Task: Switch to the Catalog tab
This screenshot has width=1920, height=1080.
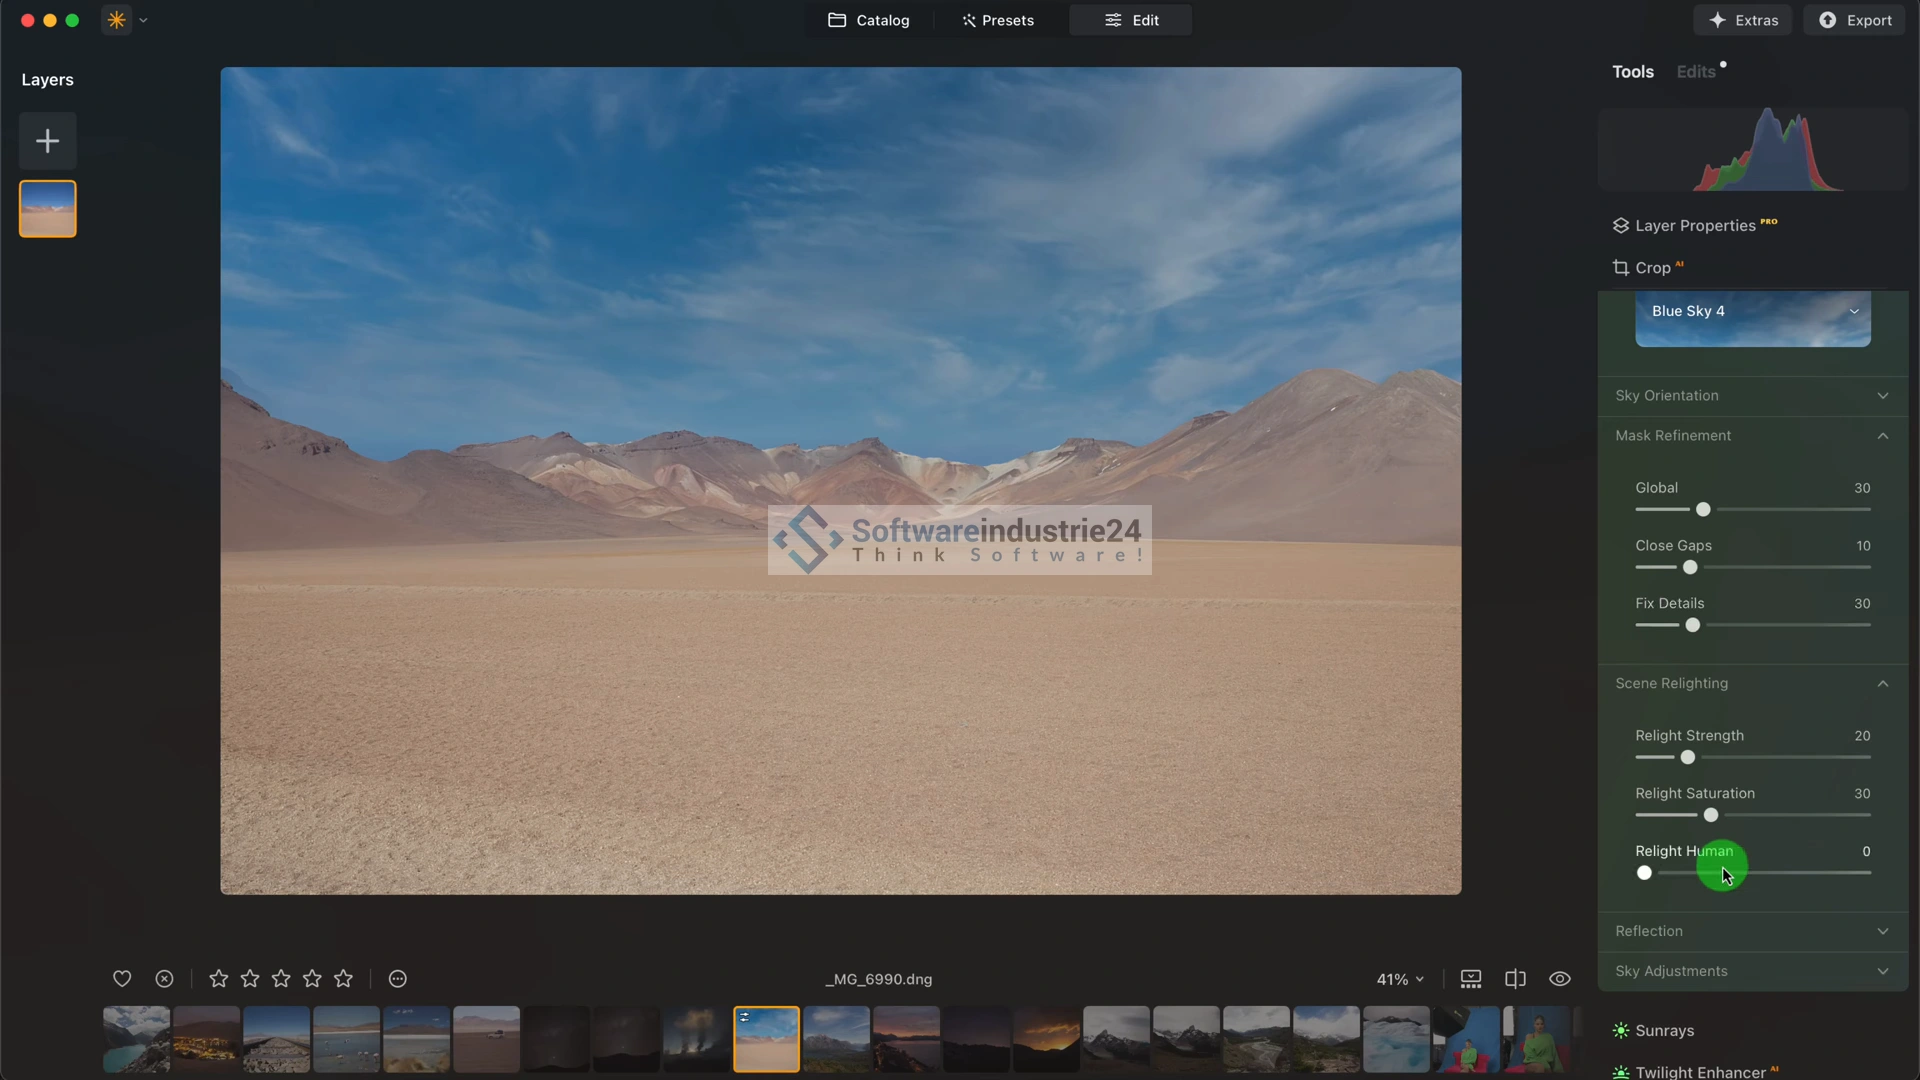Action: pos(869,20)
